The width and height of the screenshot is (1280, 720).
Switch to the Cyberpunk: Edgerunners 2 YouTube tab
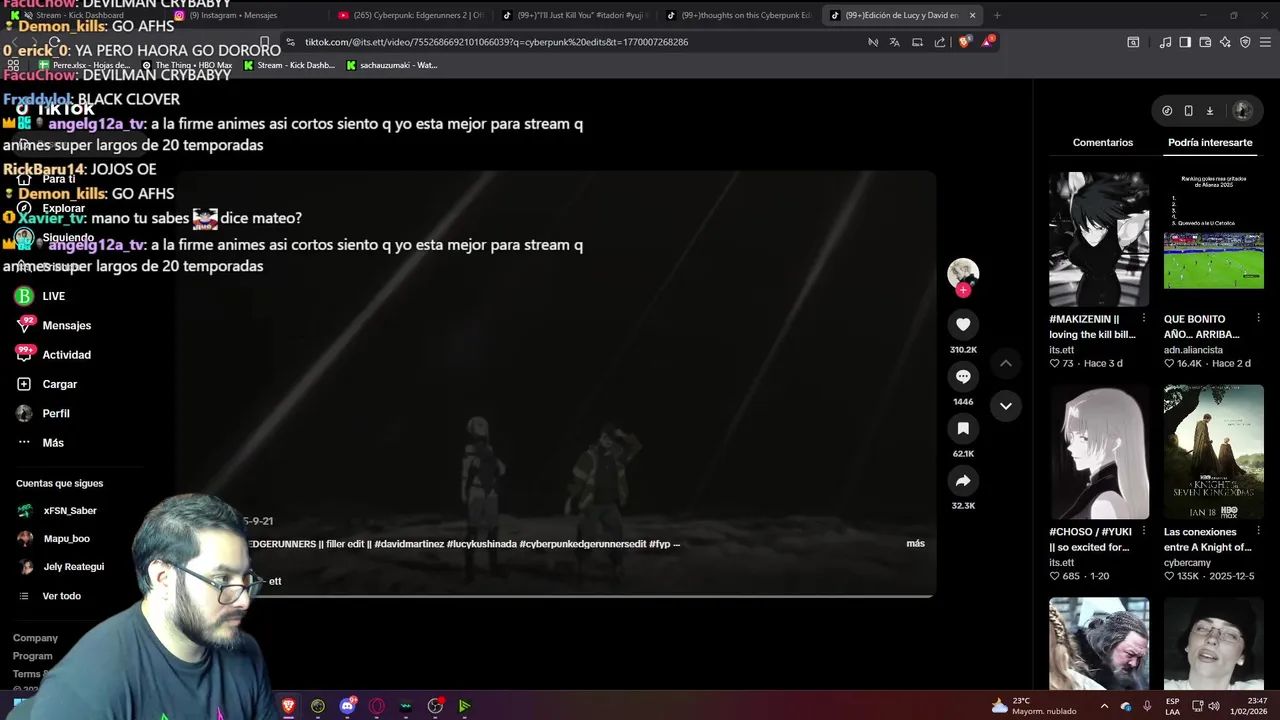(x=410, y=15)
